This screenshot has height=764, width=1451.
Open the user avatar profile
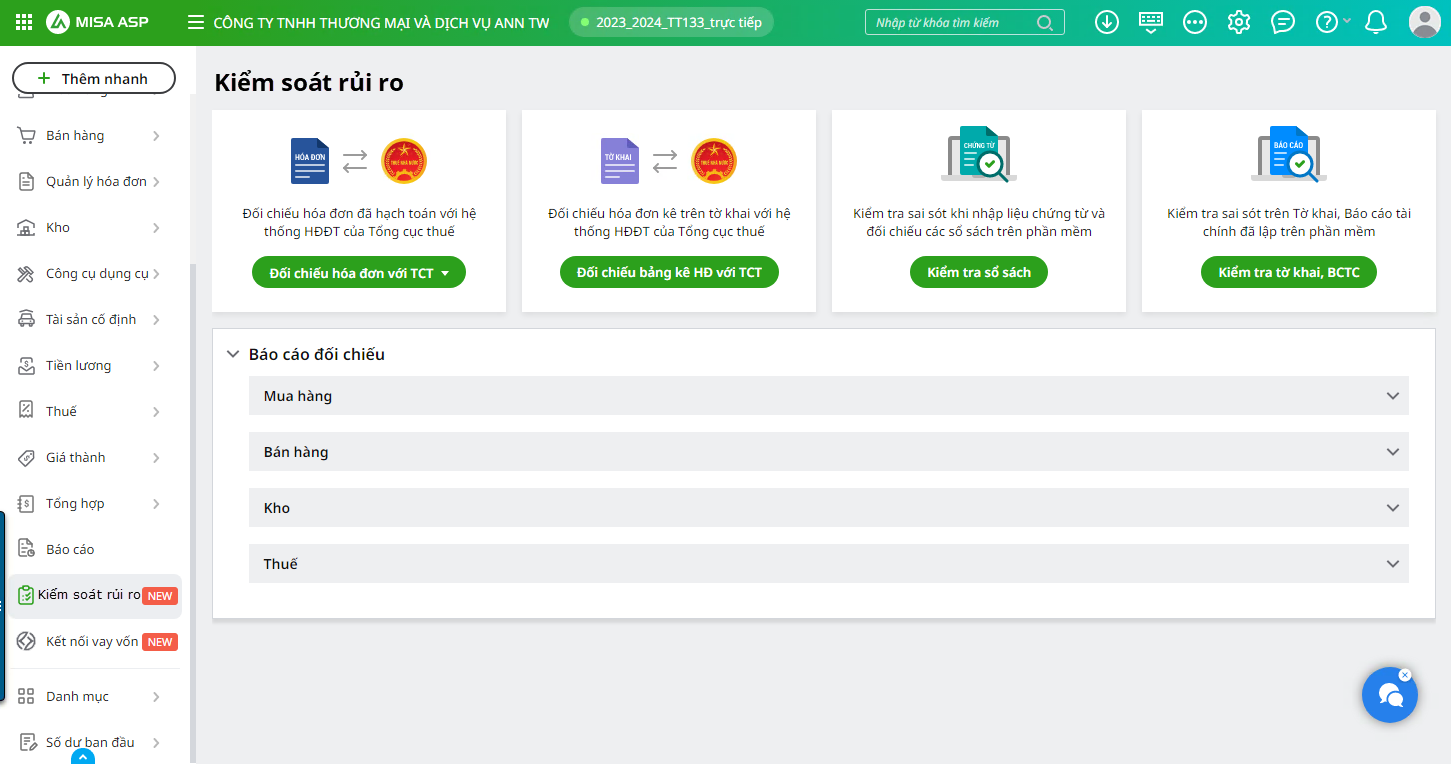[x=1424, y=22]
